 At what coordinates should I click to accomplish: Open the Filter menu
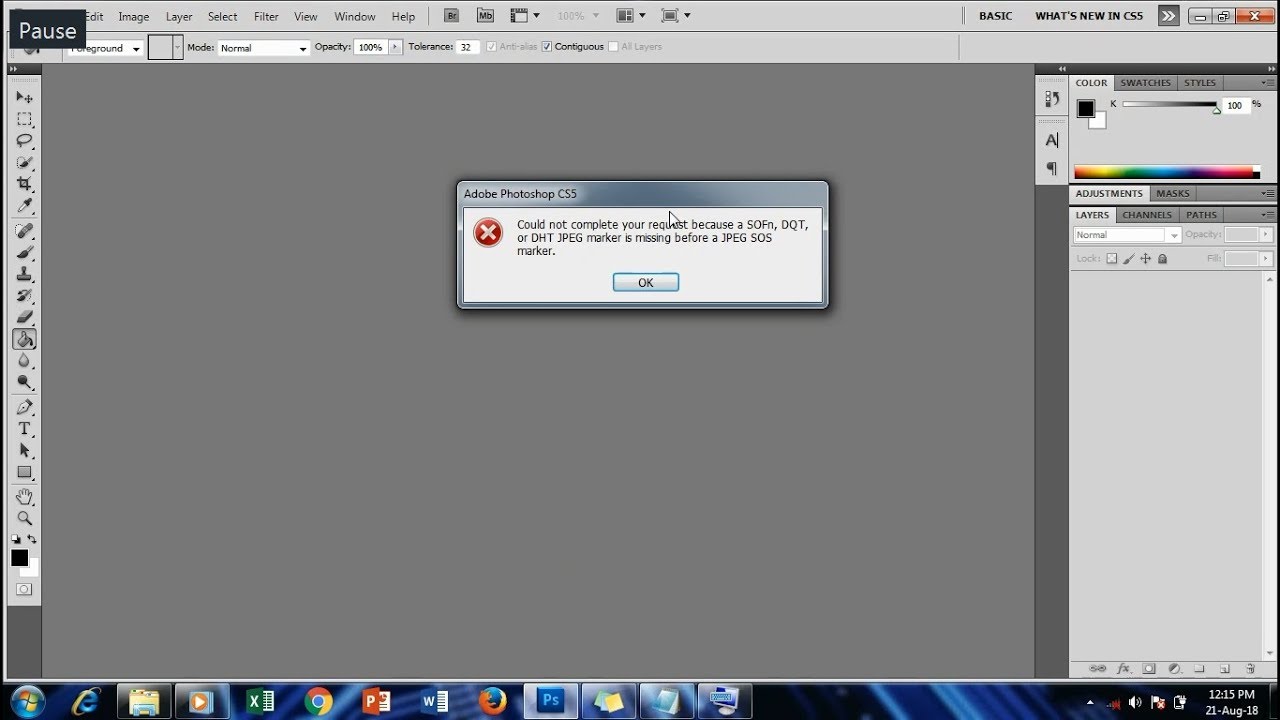pyautogui.click(x=266, y=17)
